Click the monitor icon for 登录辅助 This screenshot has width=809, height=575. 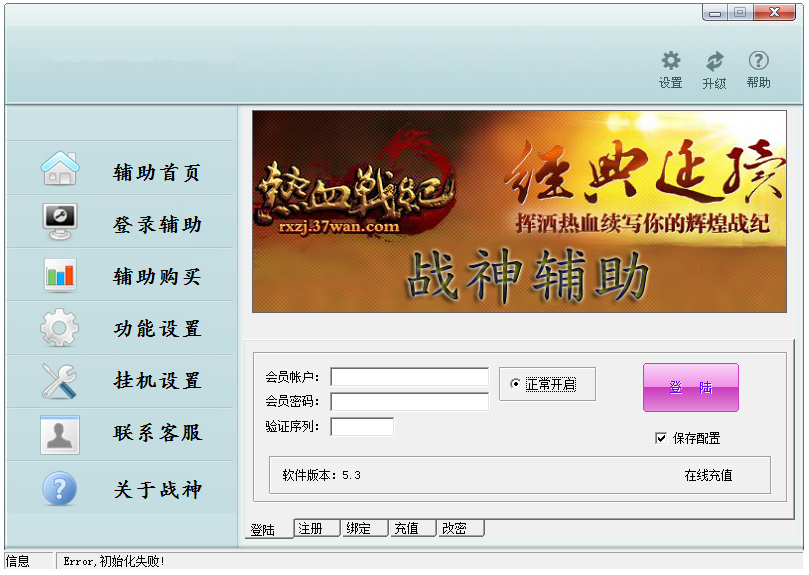(60, 221)
